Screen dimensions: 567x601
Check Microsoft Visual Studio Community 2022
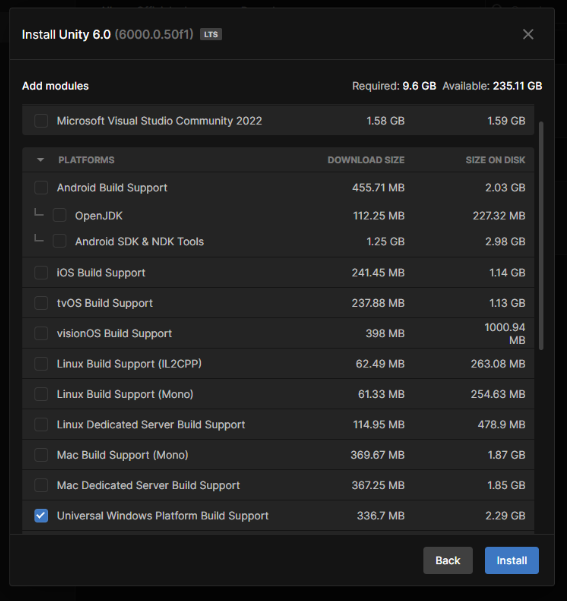click(x=41, y=121)
